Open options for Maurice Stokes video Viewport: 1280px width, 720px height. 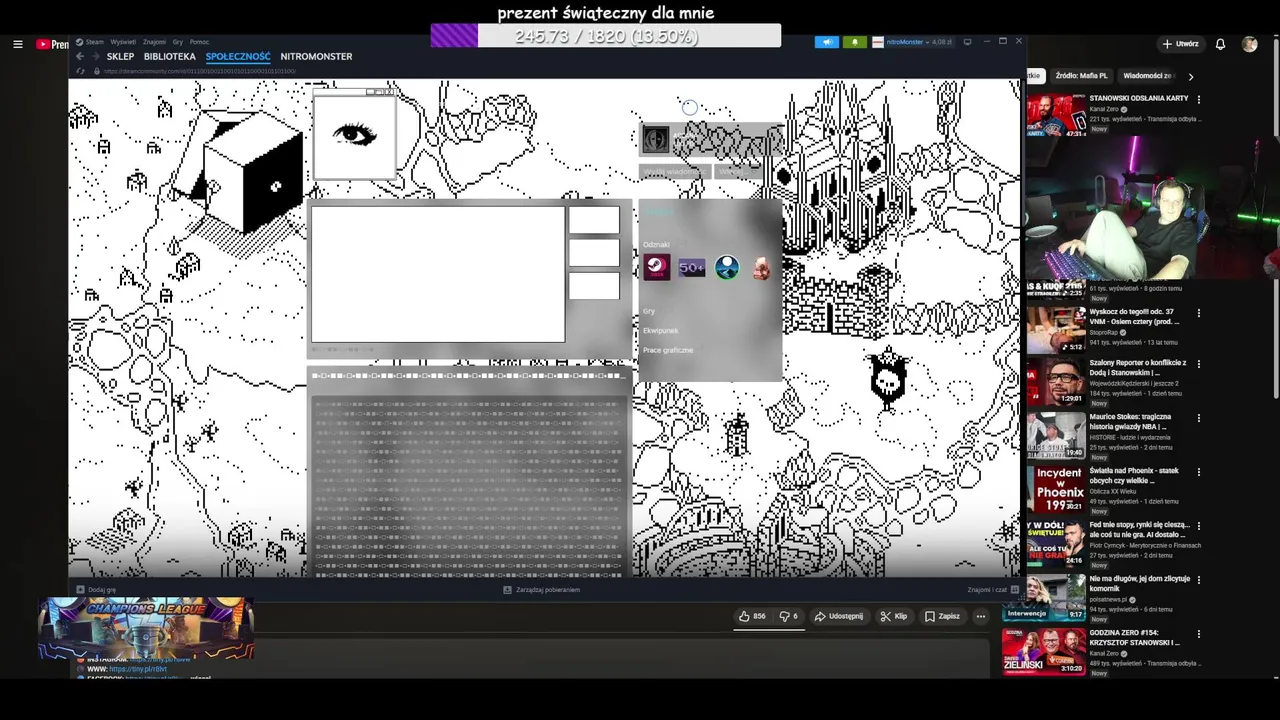pos(1198,418)
